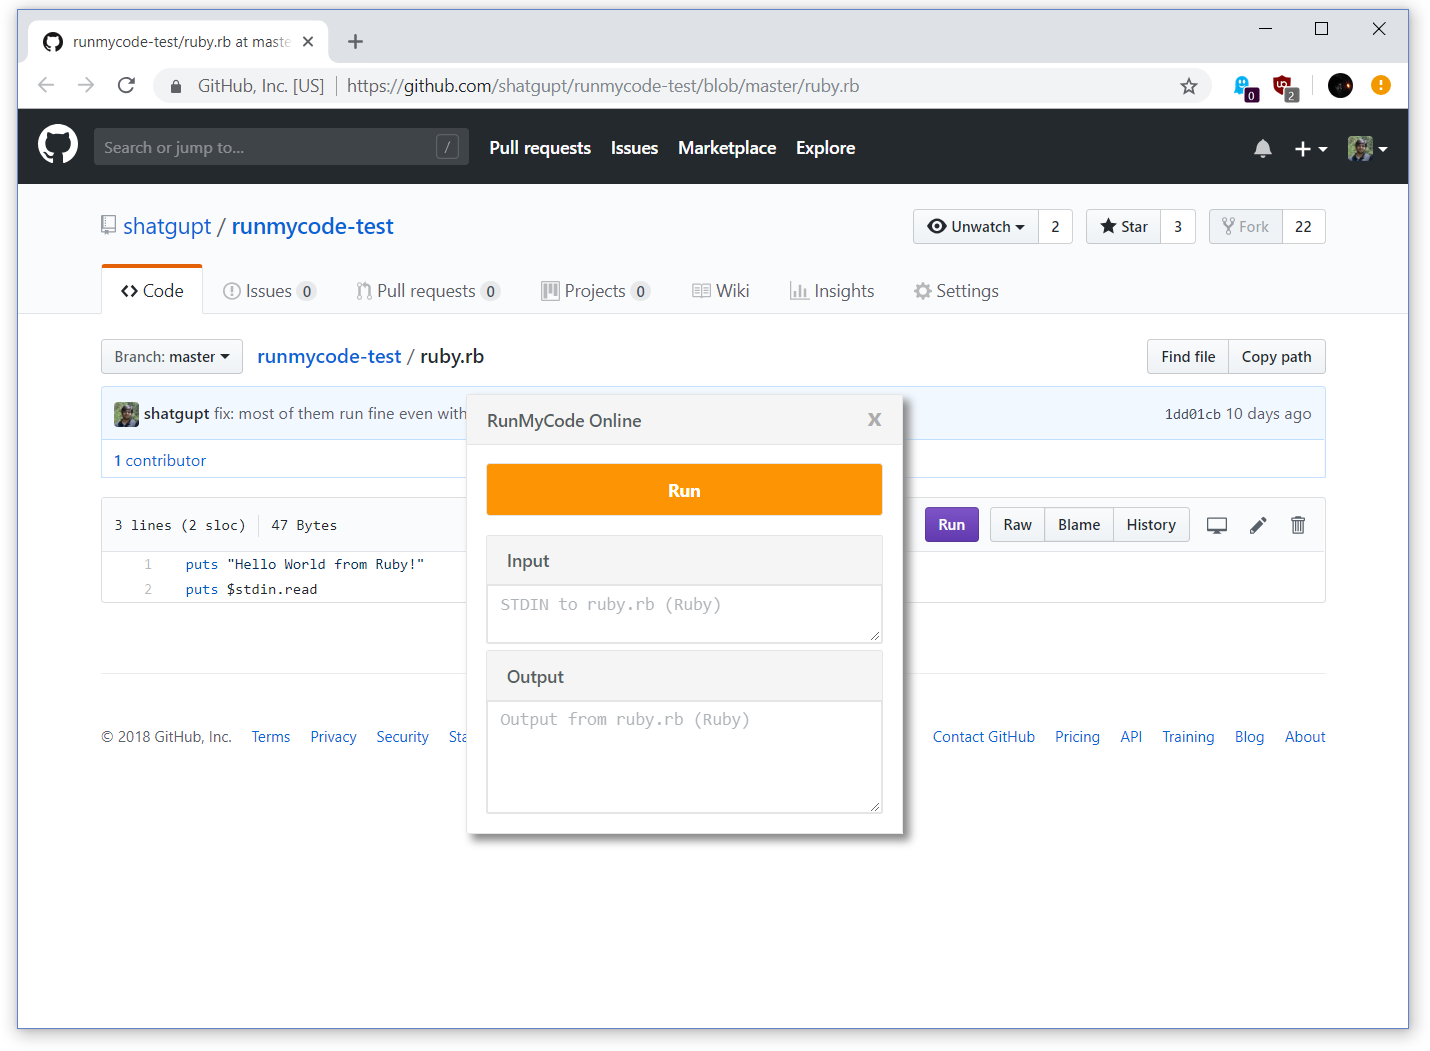
Task: View the Raw file
Action: (1017, 525)
